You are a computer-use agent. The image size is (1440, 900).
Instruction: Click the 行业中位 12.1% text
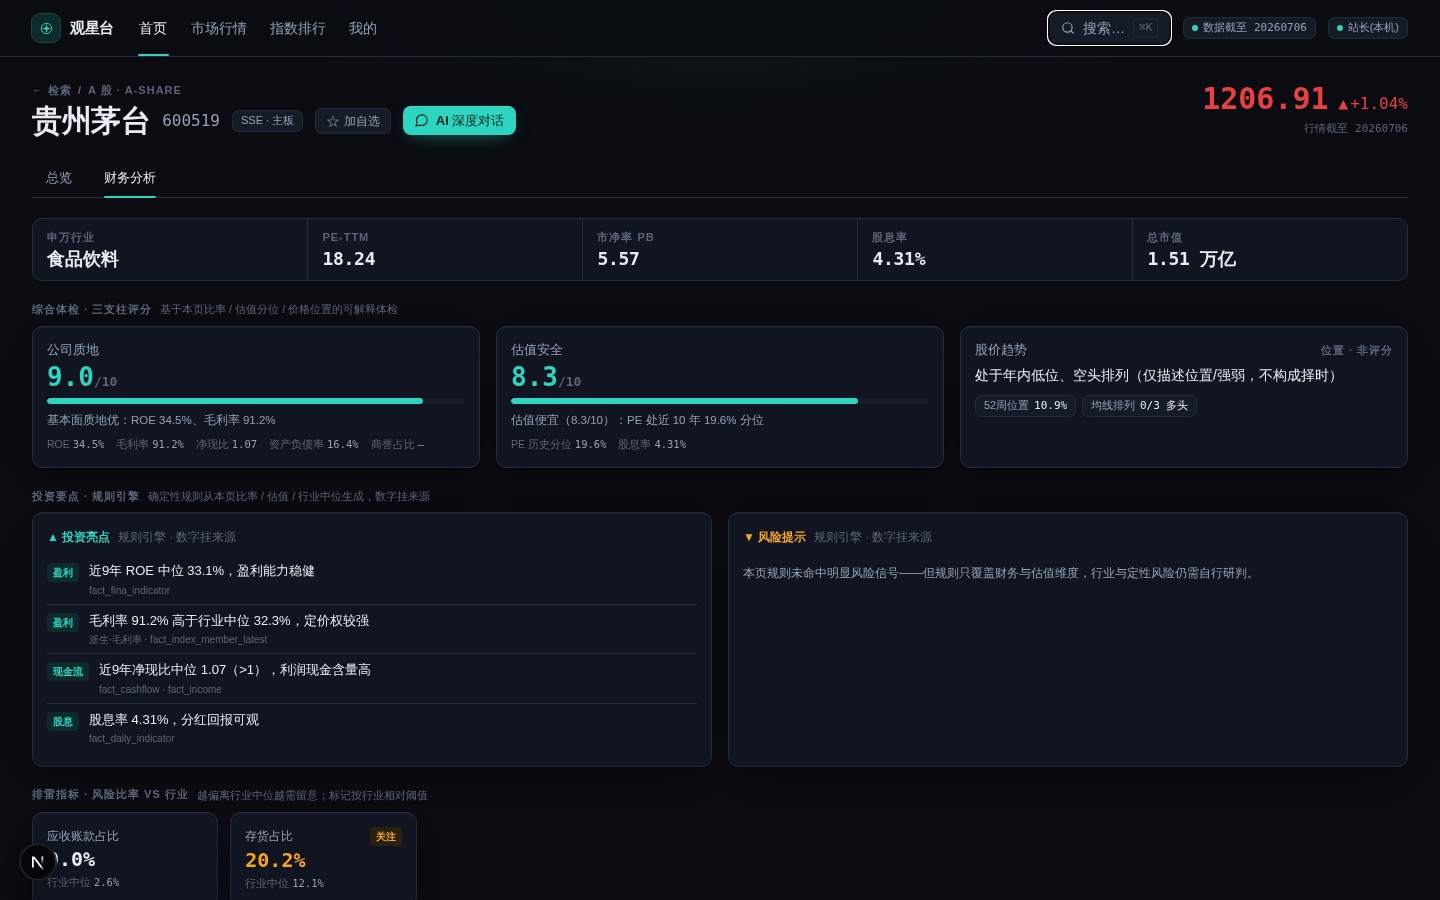[x=284, y=884]
